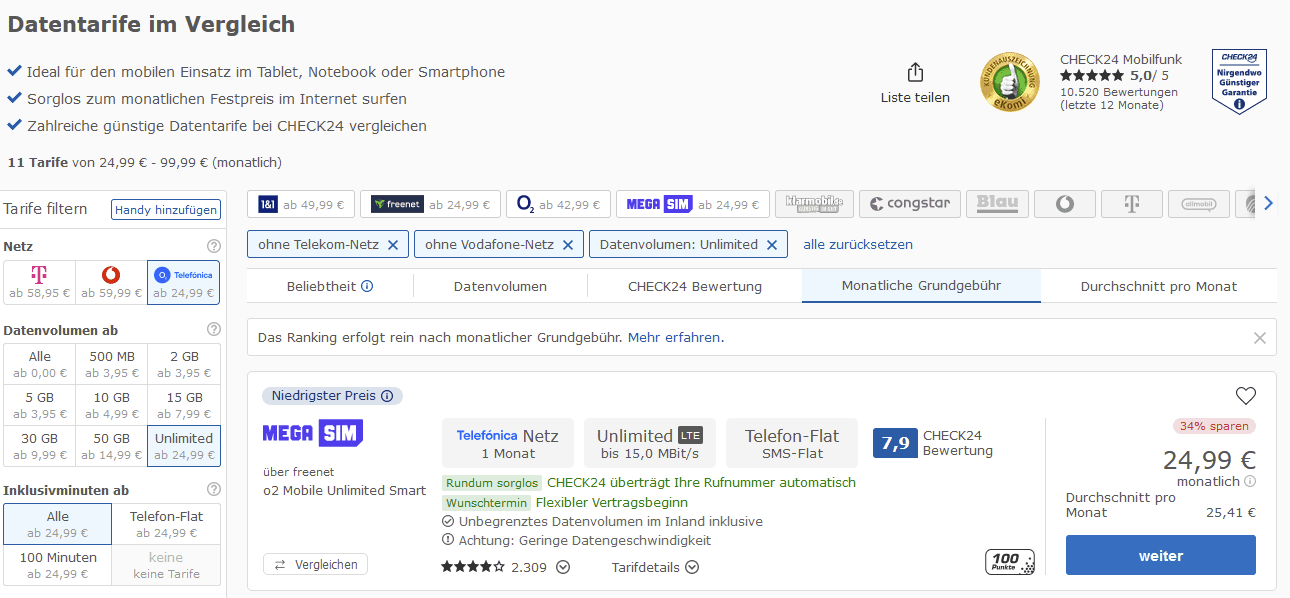The width and height of the screenshot is (1290, 598).
Task: Click the 34% sparen badge
Action: 1214,426
